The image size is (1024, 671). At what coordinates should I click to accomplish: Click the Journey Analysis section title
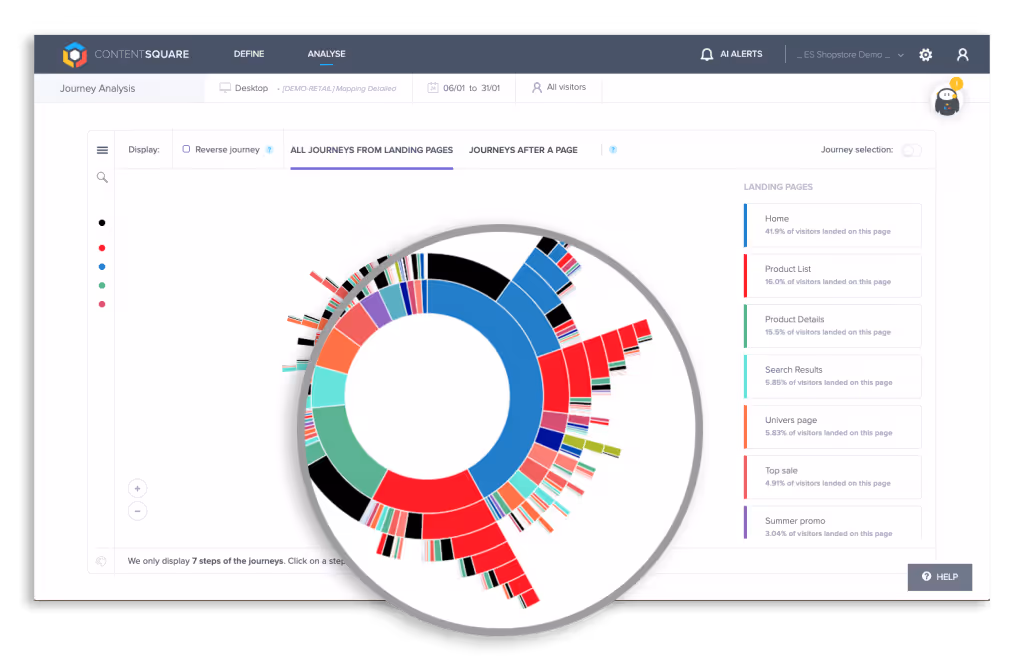(x=97, y=88)
